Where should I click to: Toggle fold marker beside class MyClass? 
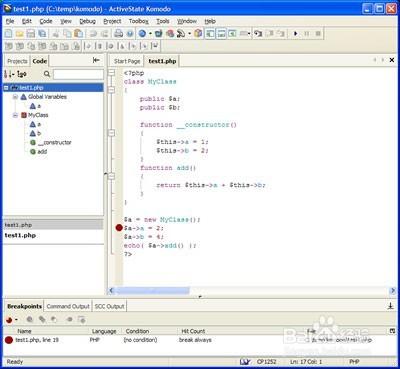[x=111, y=90]
